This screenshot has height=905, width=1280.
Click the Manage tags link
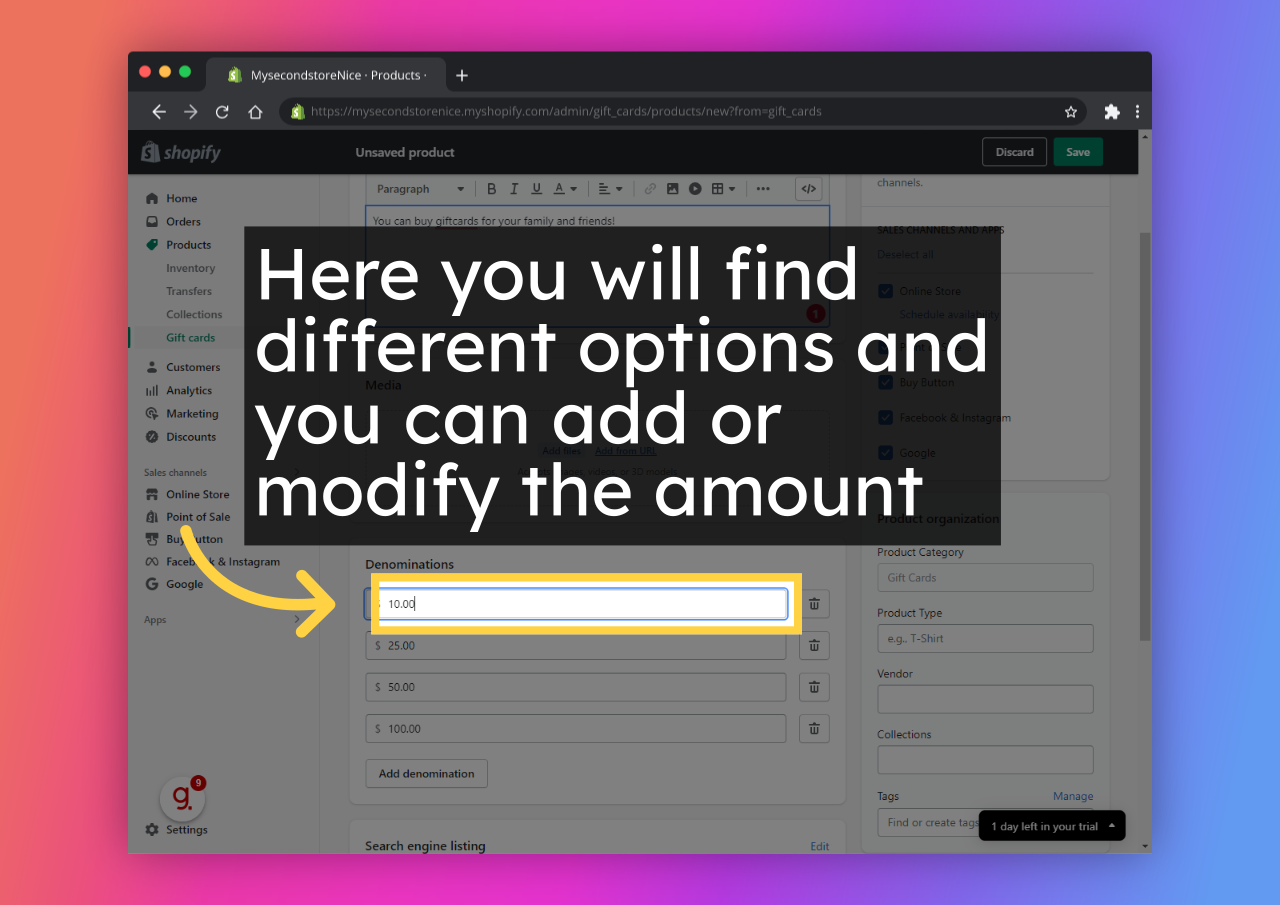coord(1073,796)
